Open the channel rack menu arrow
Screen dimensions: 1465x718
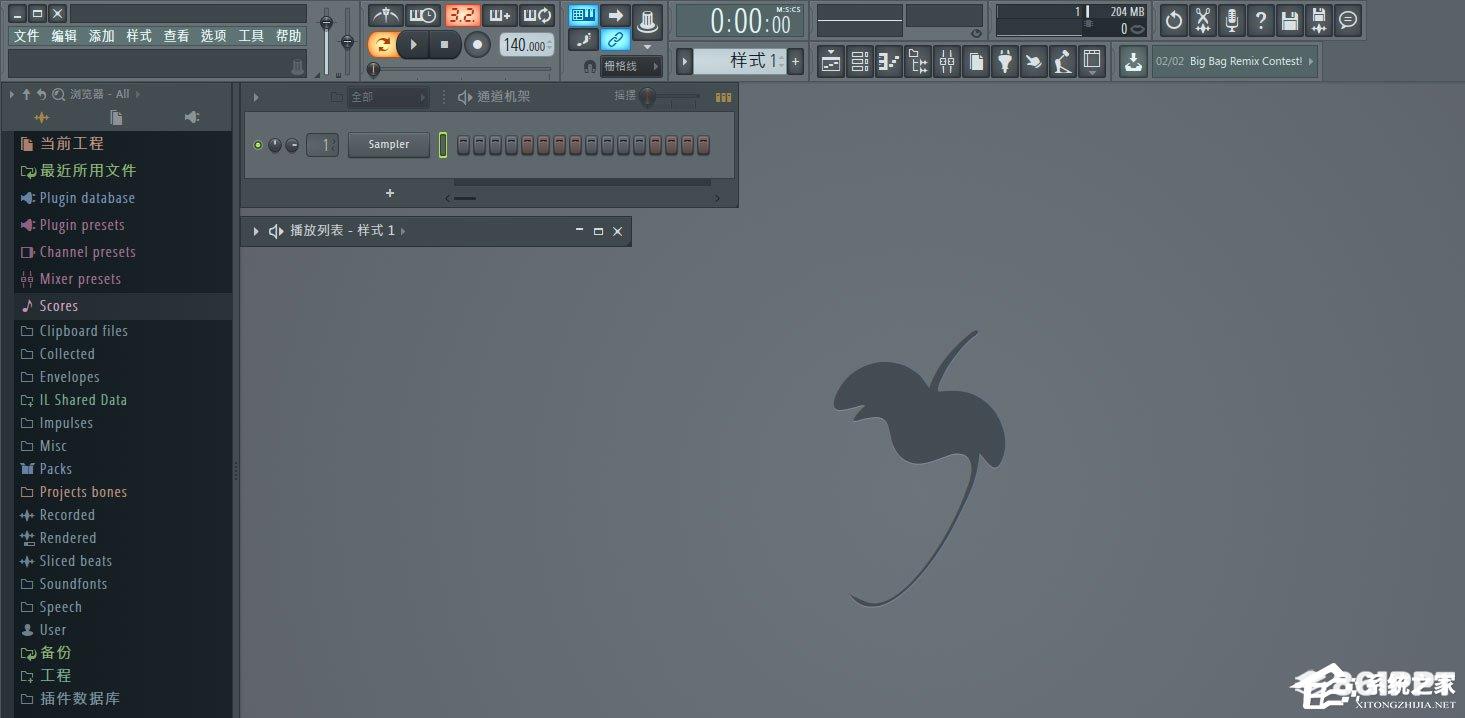tap(256, 97)
